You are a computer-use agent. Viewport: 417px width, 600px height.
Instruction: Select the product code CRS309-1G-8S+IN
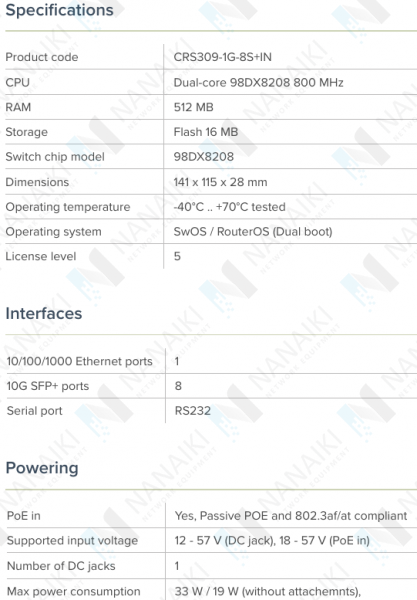pos(223,57)
